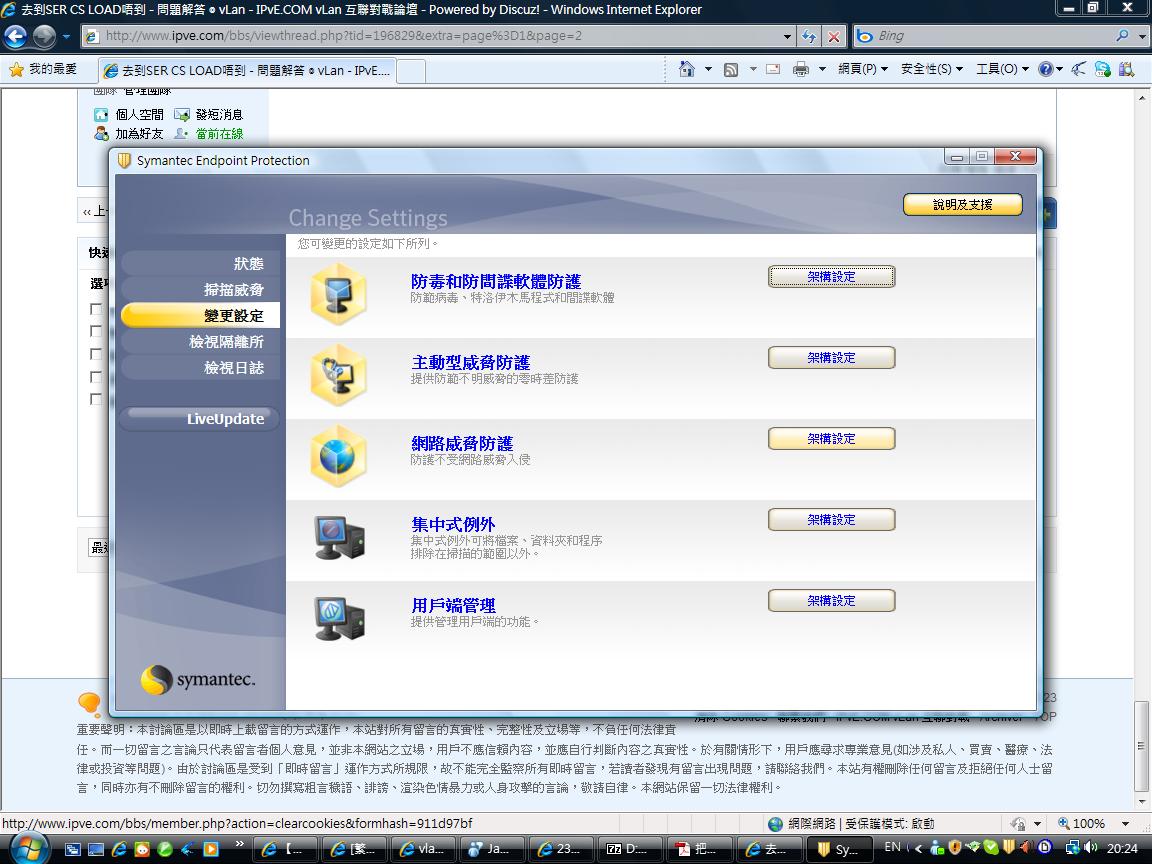This screenshot has width=1152, height=864.
Task: Click the 當前在線 status text
Action: (219, 134)
